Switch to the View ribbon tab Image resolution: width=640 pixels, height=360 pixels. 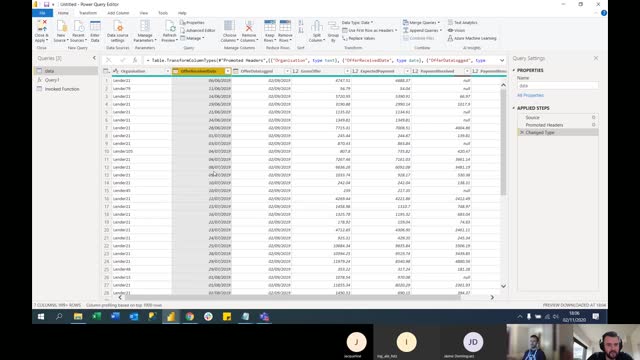coord(144,13)
